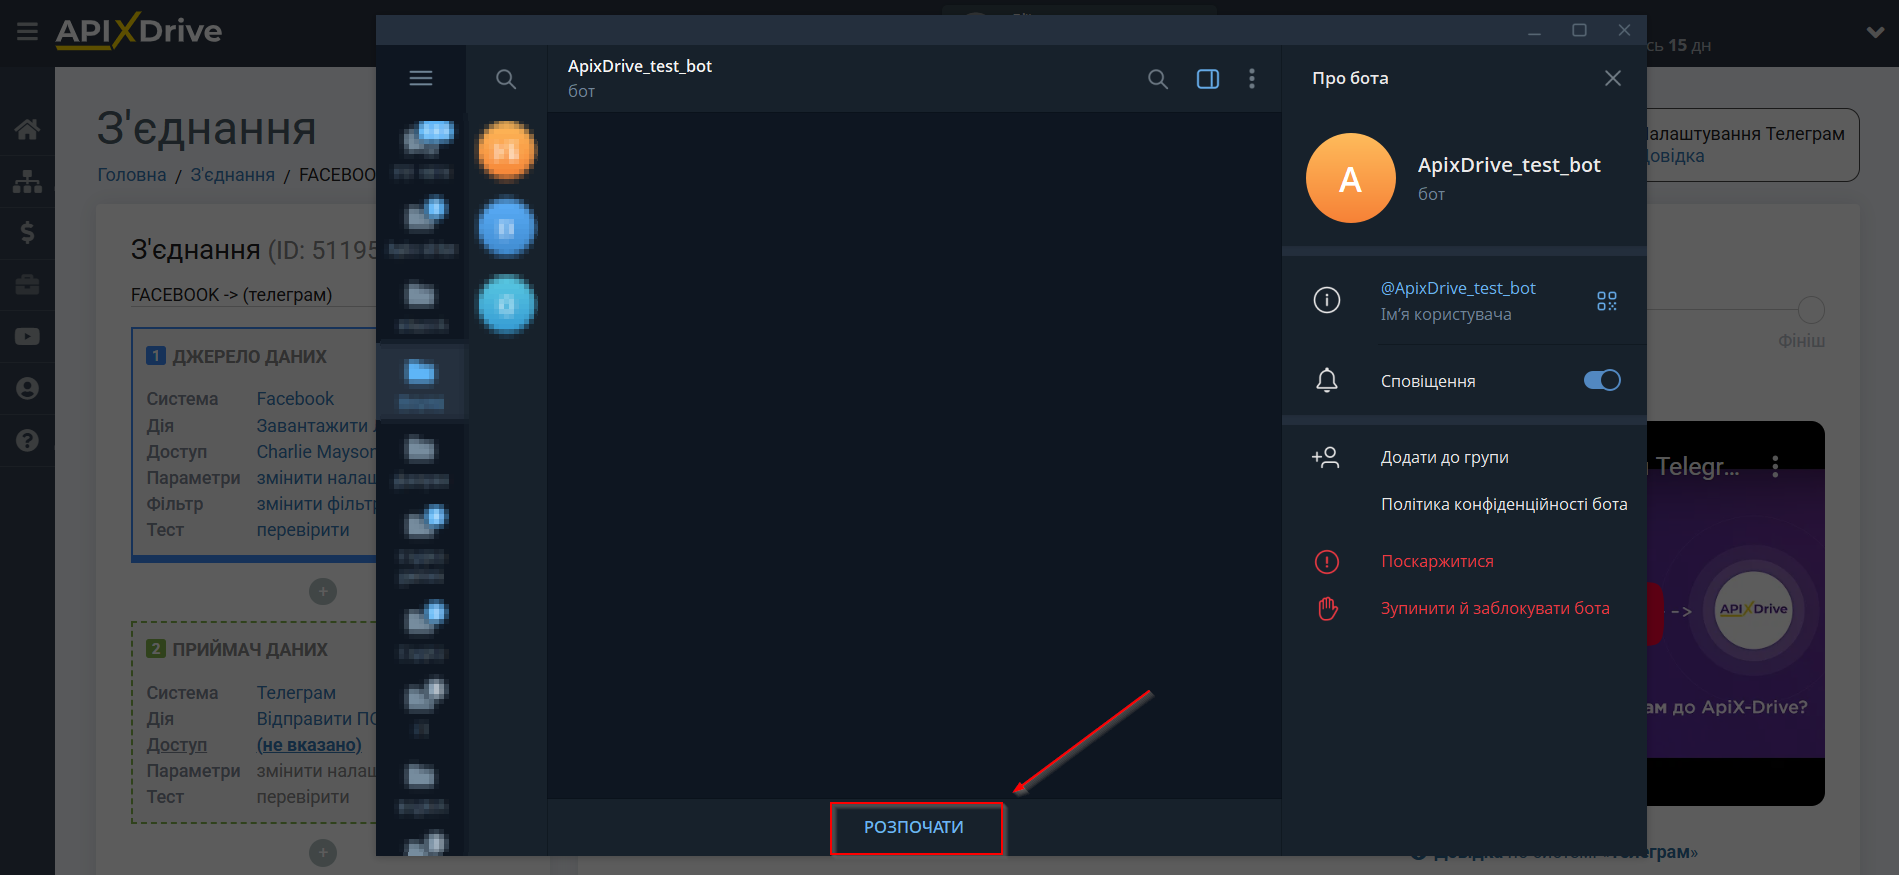Click the notifications bell icon
The image size is (1899, 875).
tap(1327, 381)
